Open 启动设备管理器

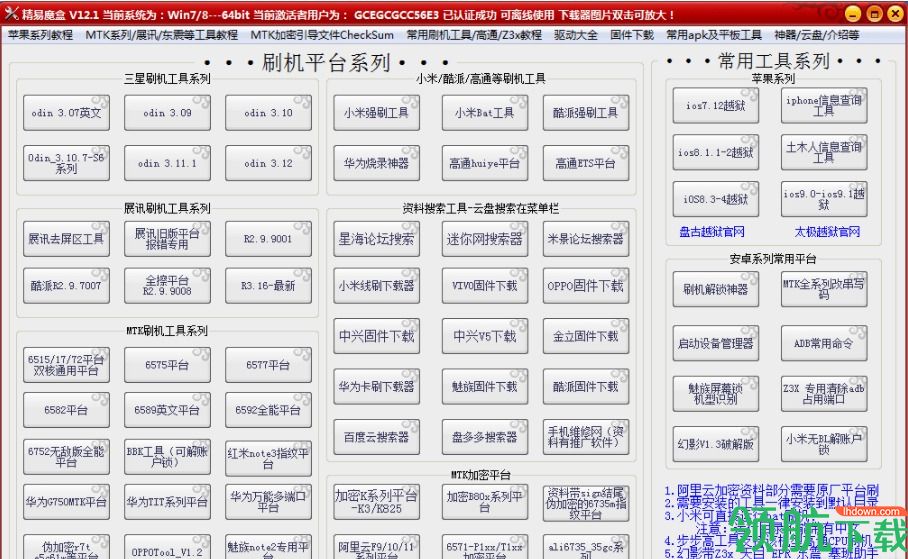click(716, 344)
